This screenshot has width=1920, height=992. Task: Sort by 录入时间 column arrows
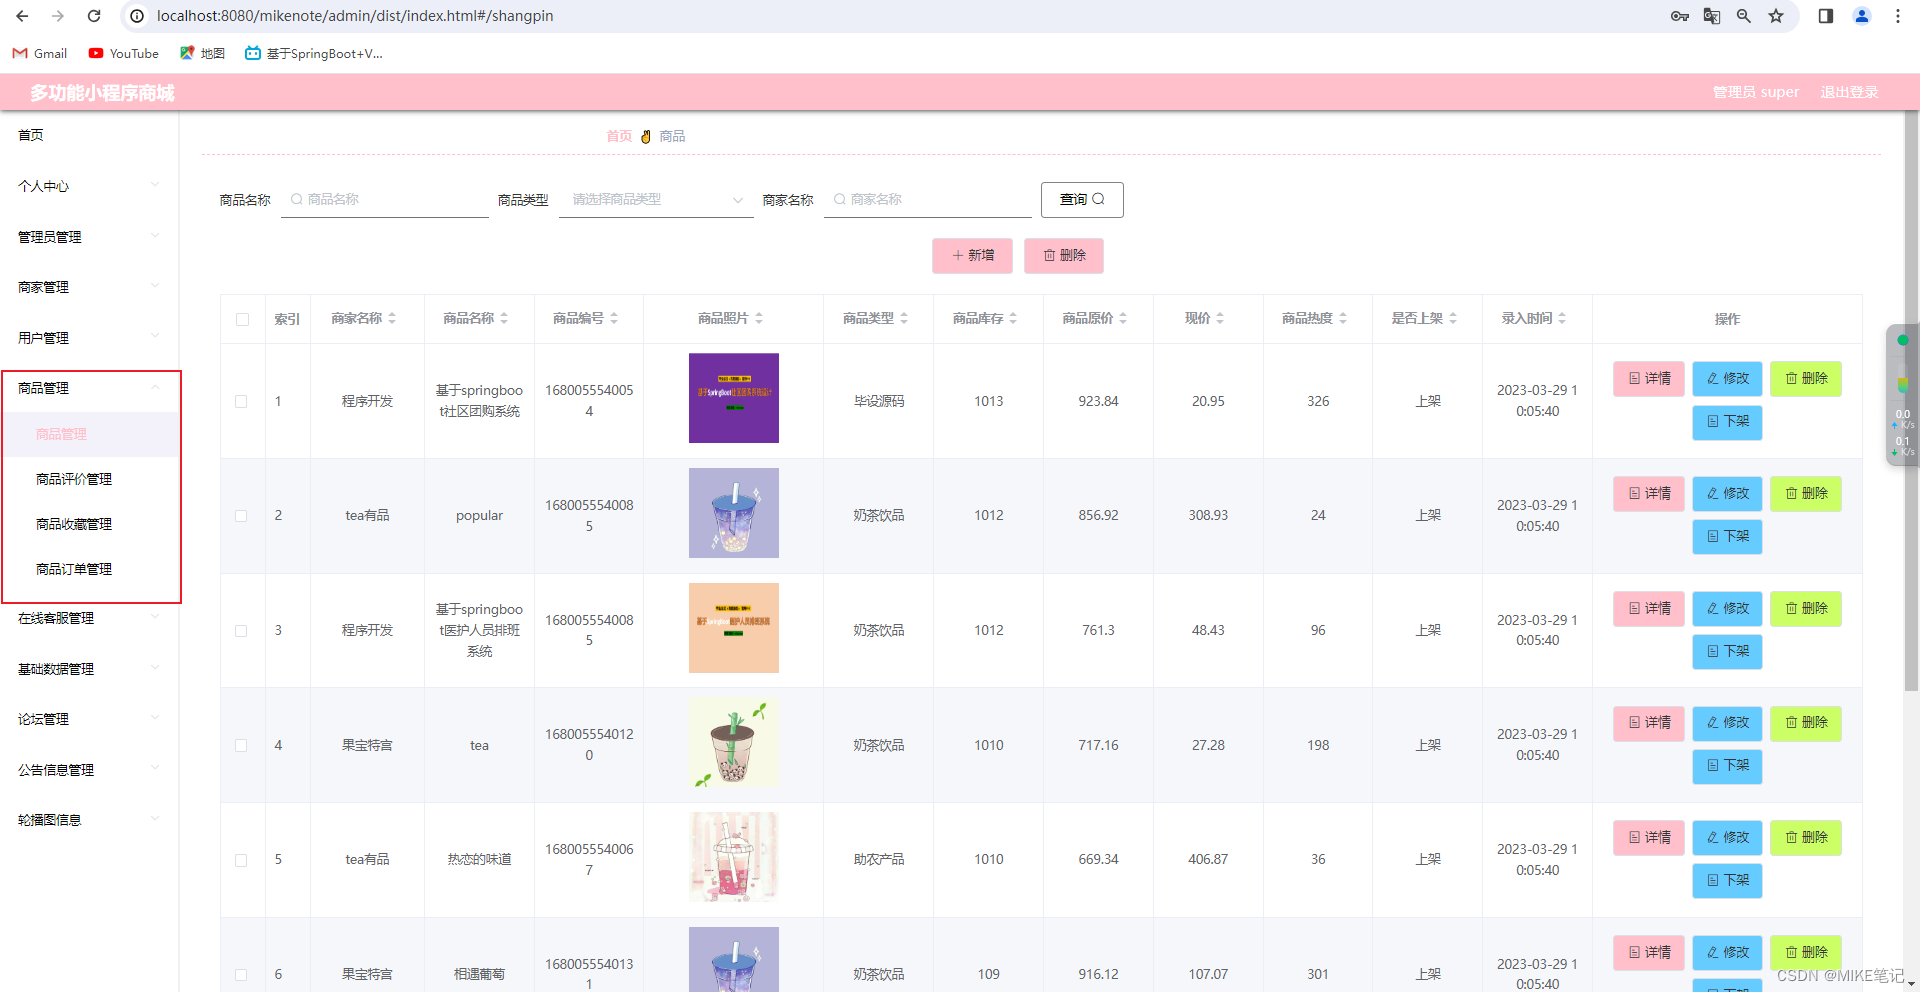tap(1562, 319)
